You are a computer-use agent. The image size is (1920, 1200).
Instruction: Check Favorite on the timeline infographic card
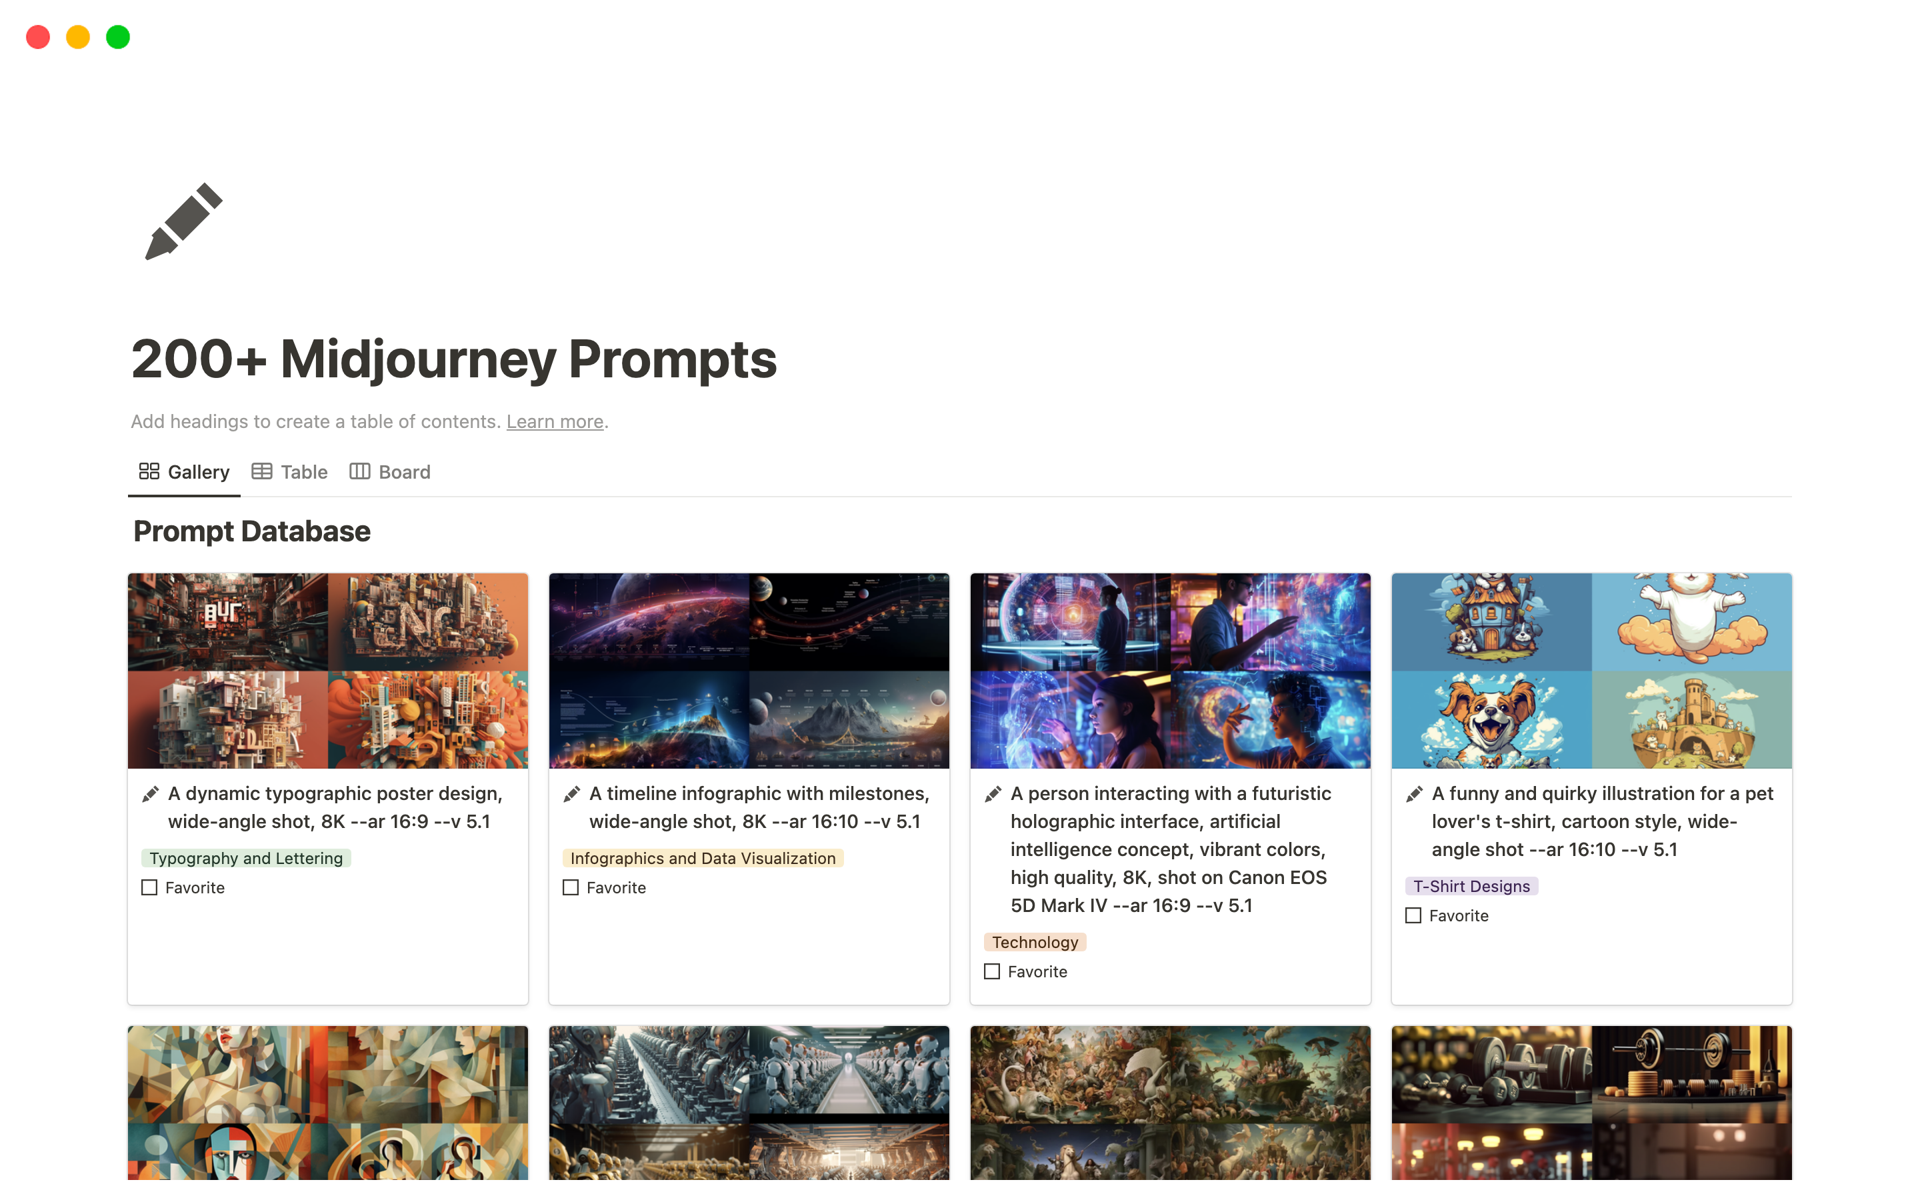(571, 887)
